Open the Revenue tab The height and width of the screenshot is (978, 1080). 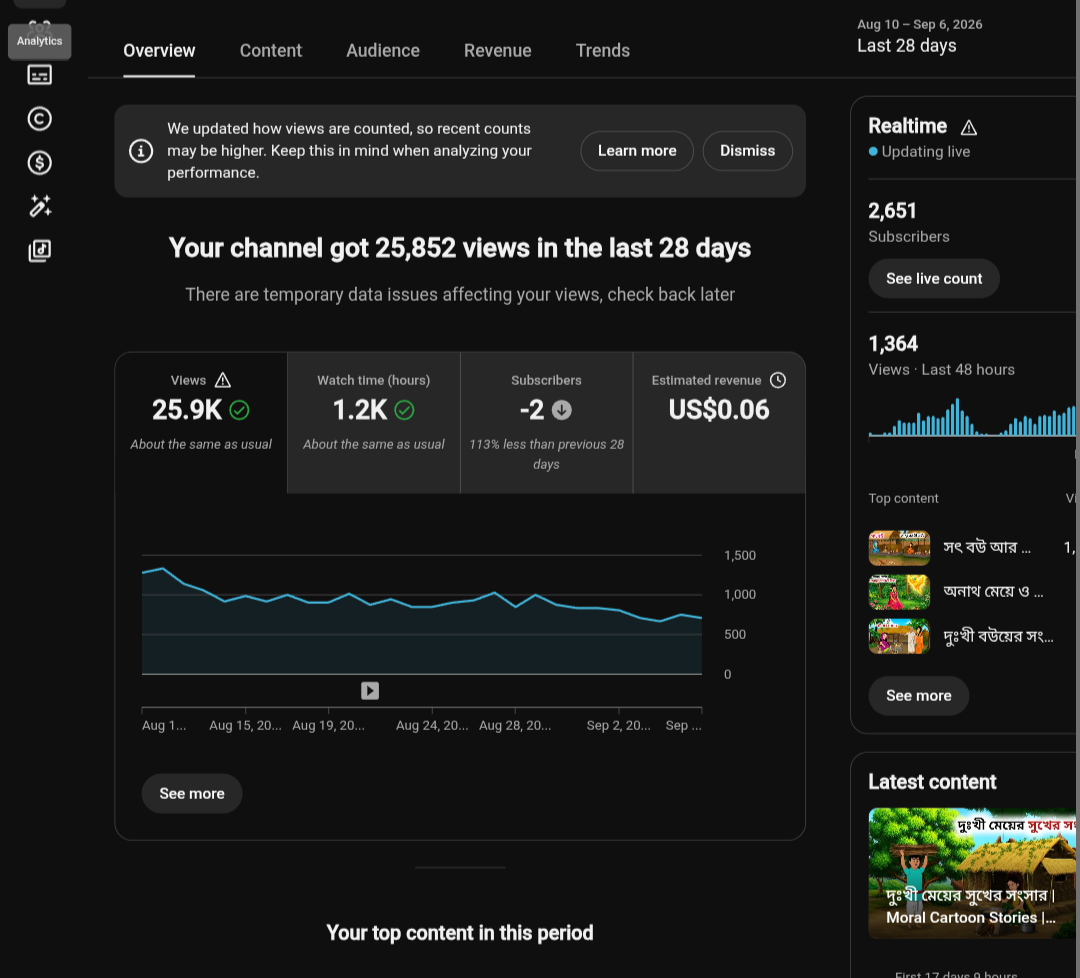[497, 50]
